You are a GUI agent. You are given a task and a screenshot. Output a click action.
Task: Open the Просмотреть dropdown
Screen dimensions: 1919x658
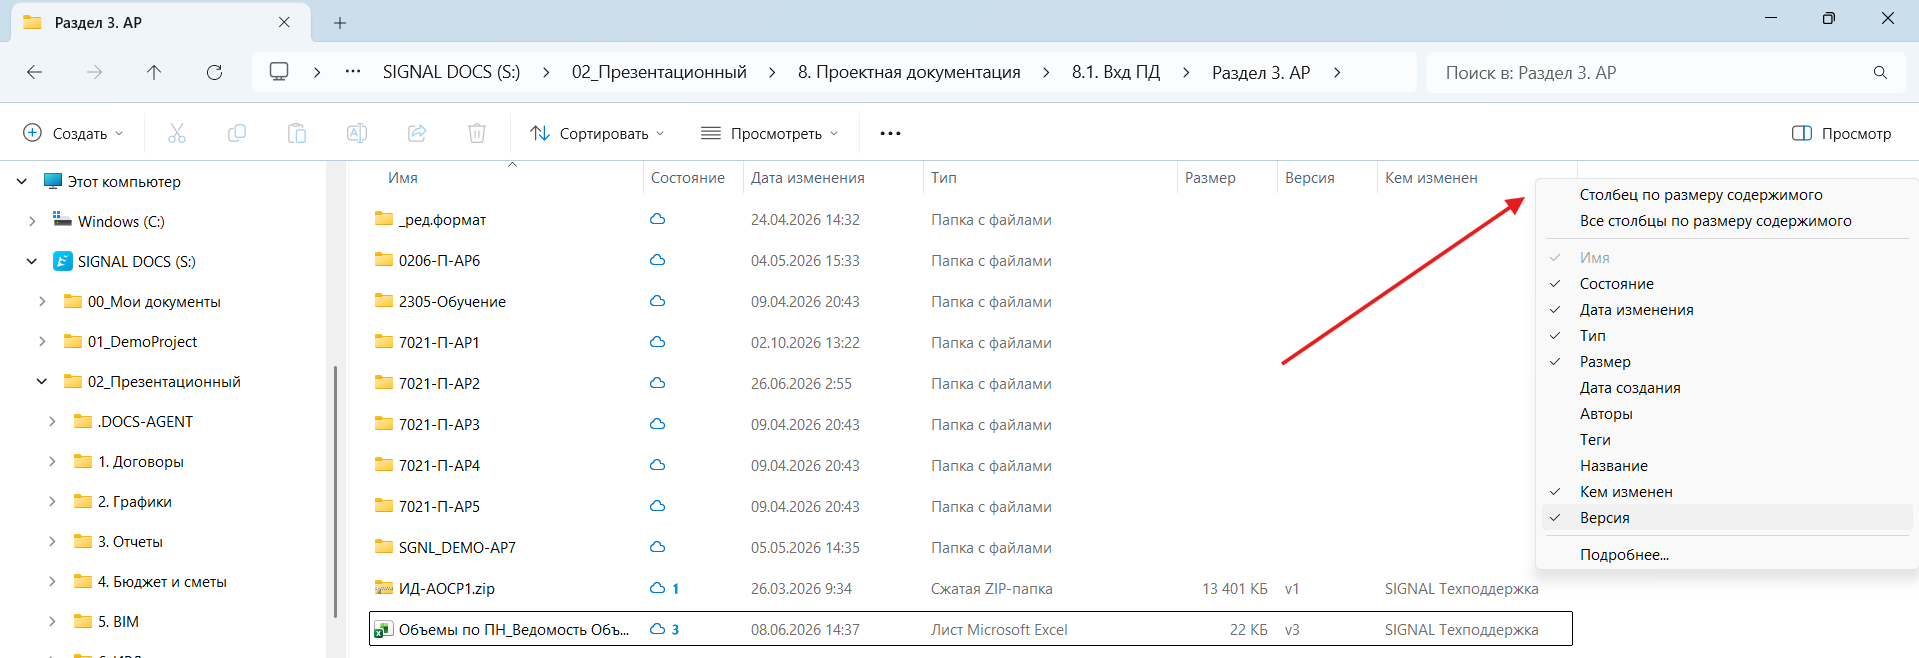(770, 133)
